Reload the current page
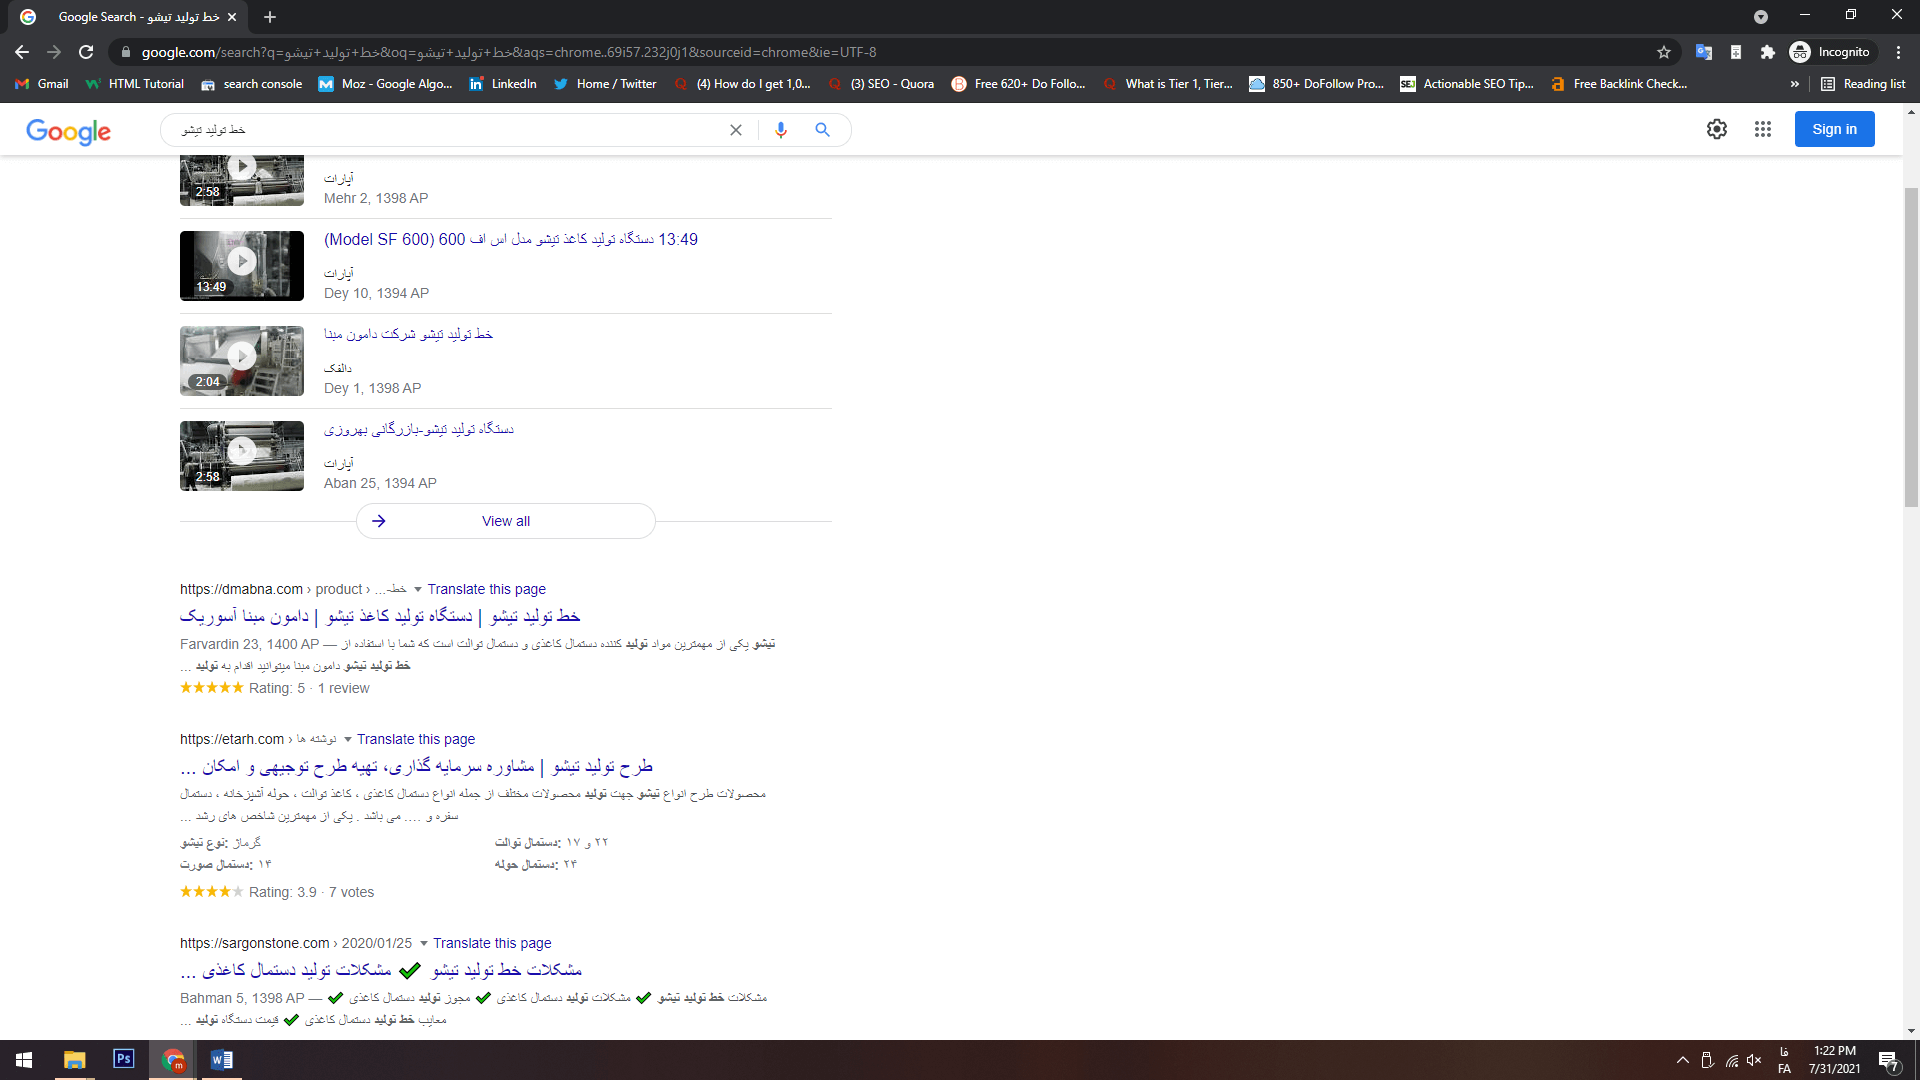Viewport: 1920px width, 1080px height. 86,52
